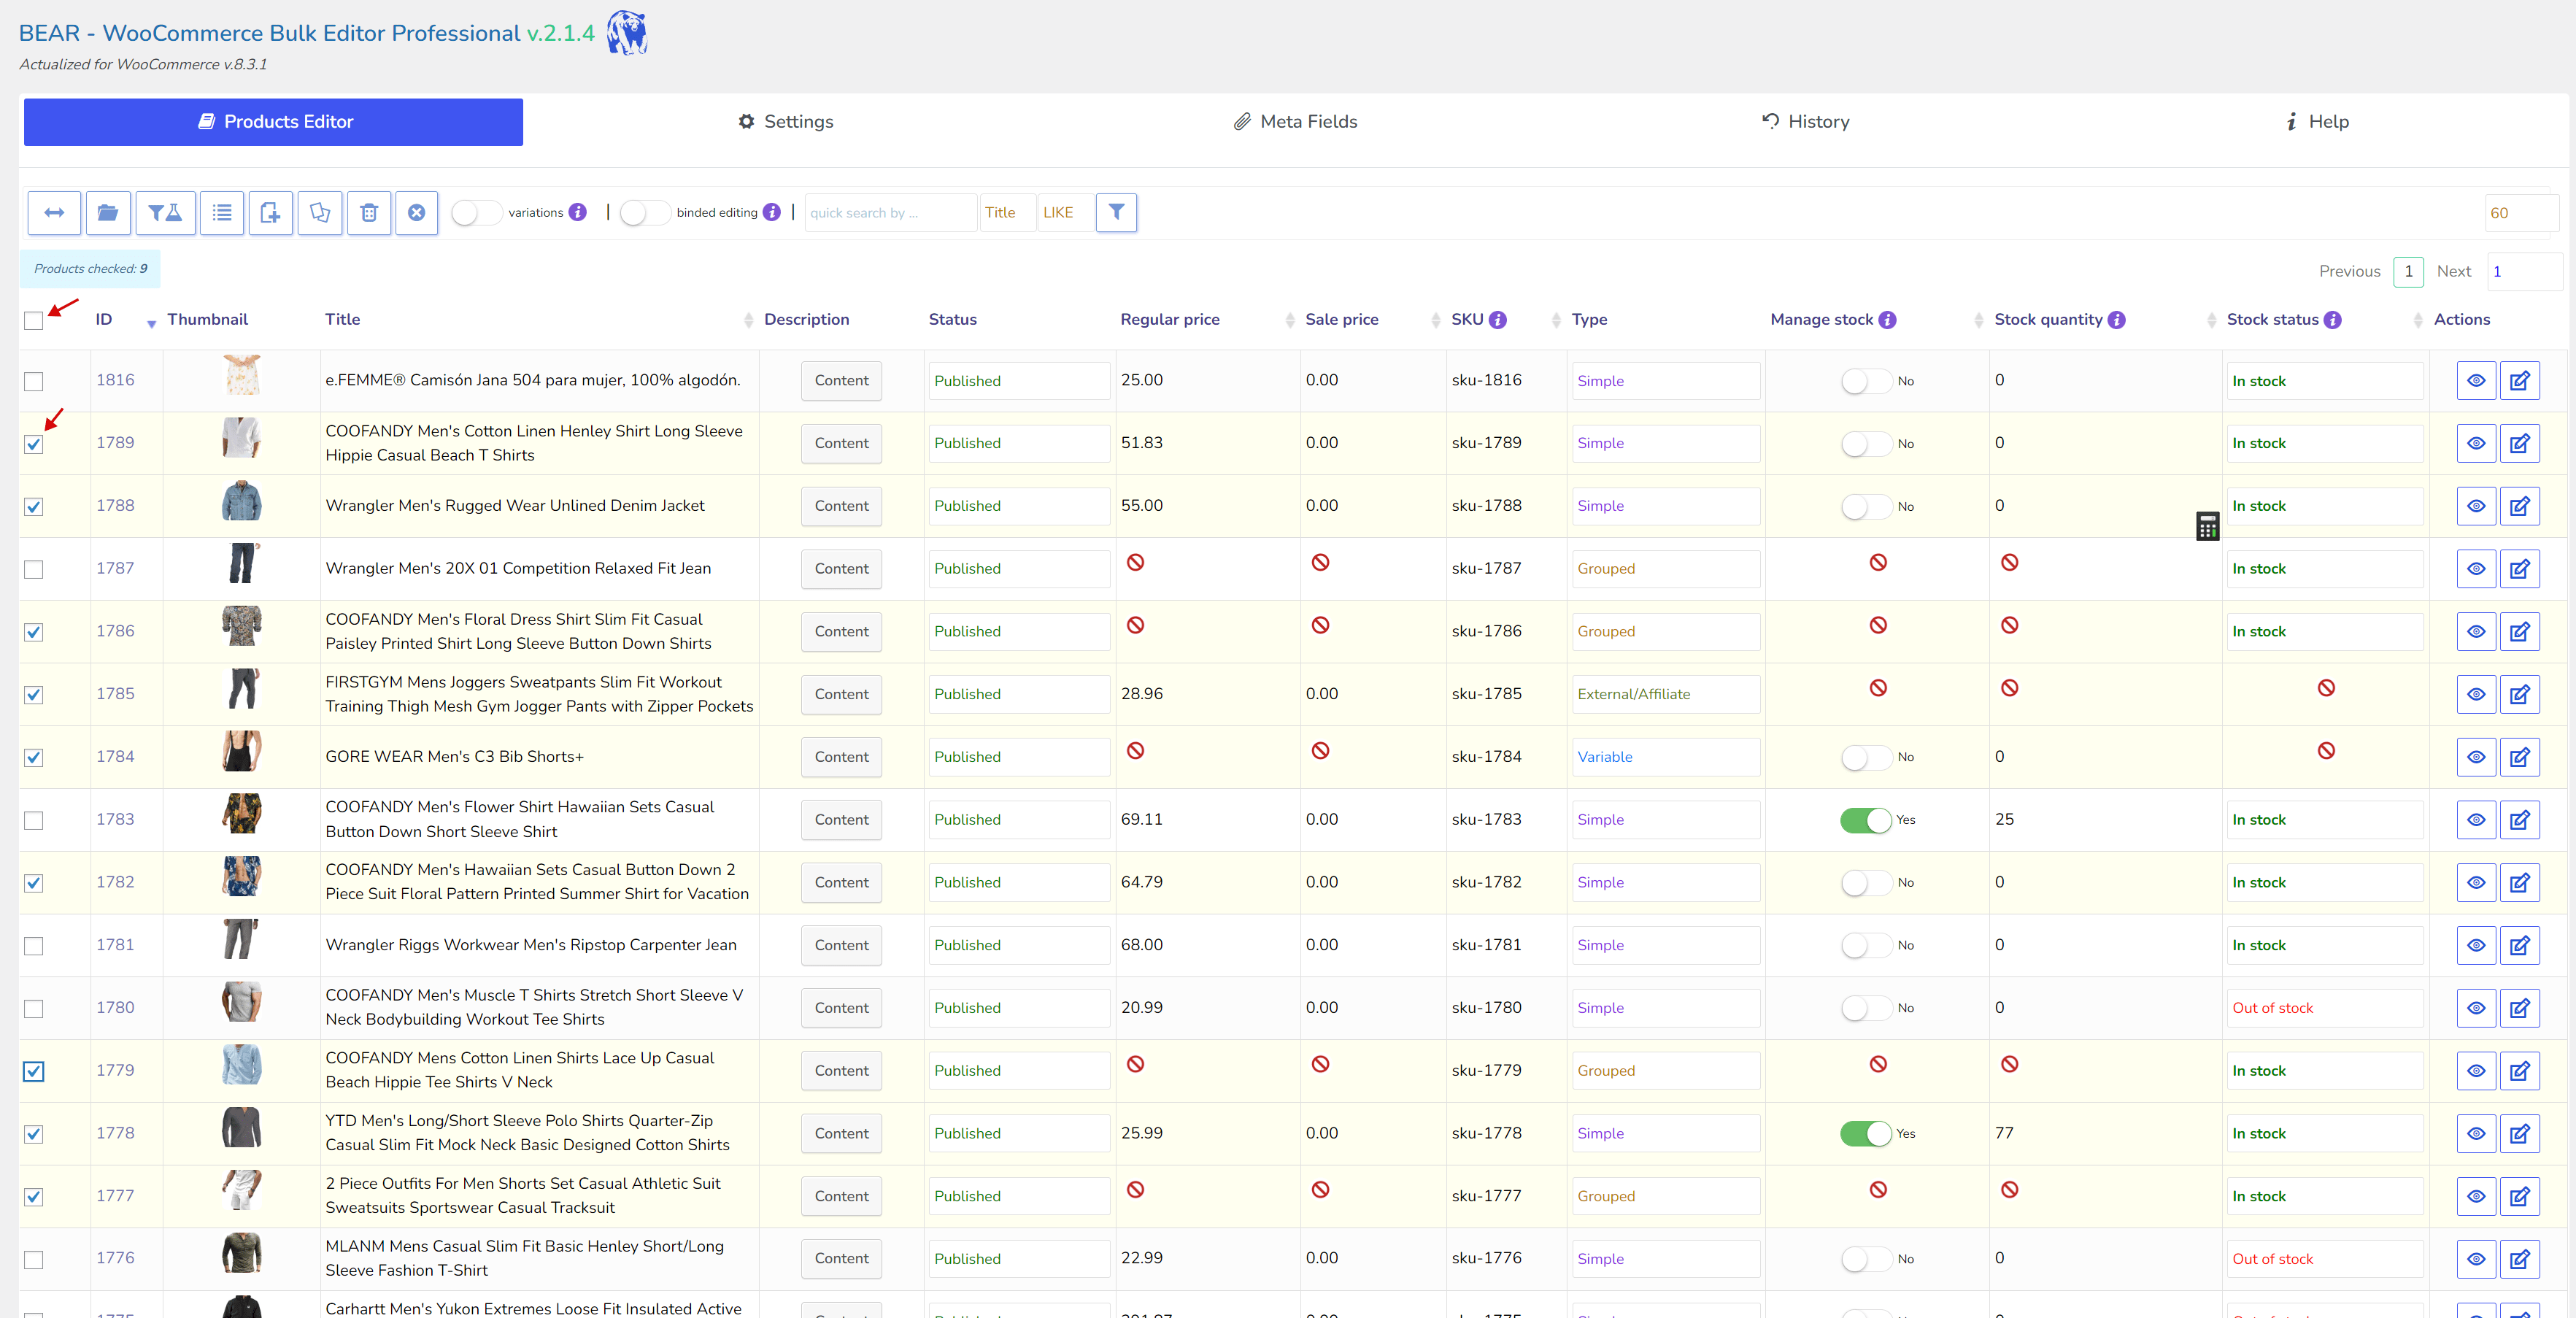View product 1778 with the eye icon

coord(2476,1133)
